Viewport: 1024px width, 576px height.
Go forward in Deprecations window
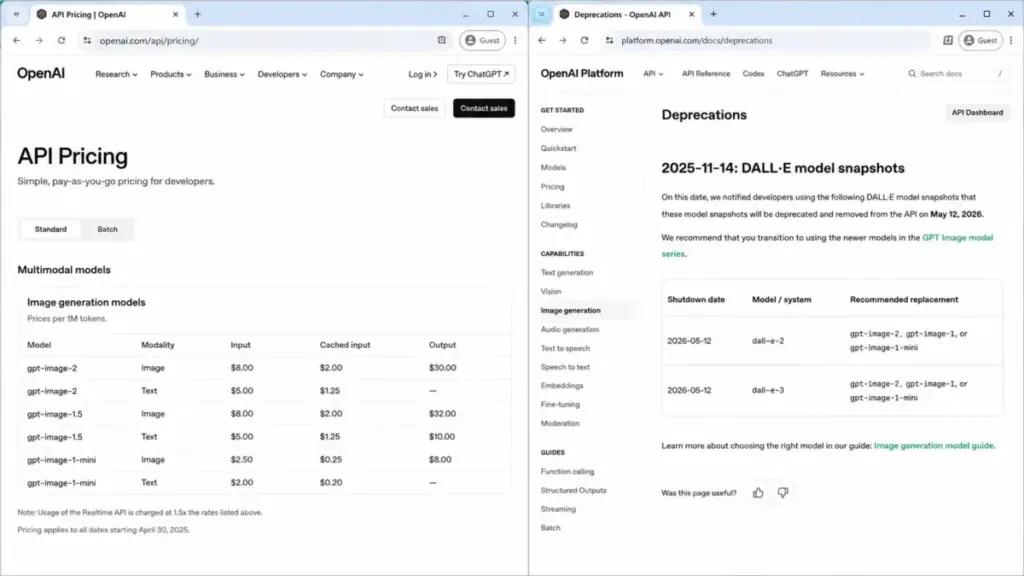click(x=563, y=40)
